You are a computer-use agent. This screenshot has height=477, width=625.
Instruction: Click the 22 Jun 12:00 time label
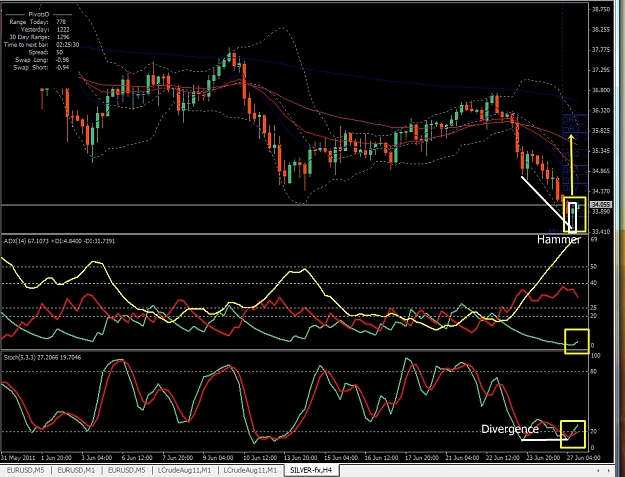[503, 457]
